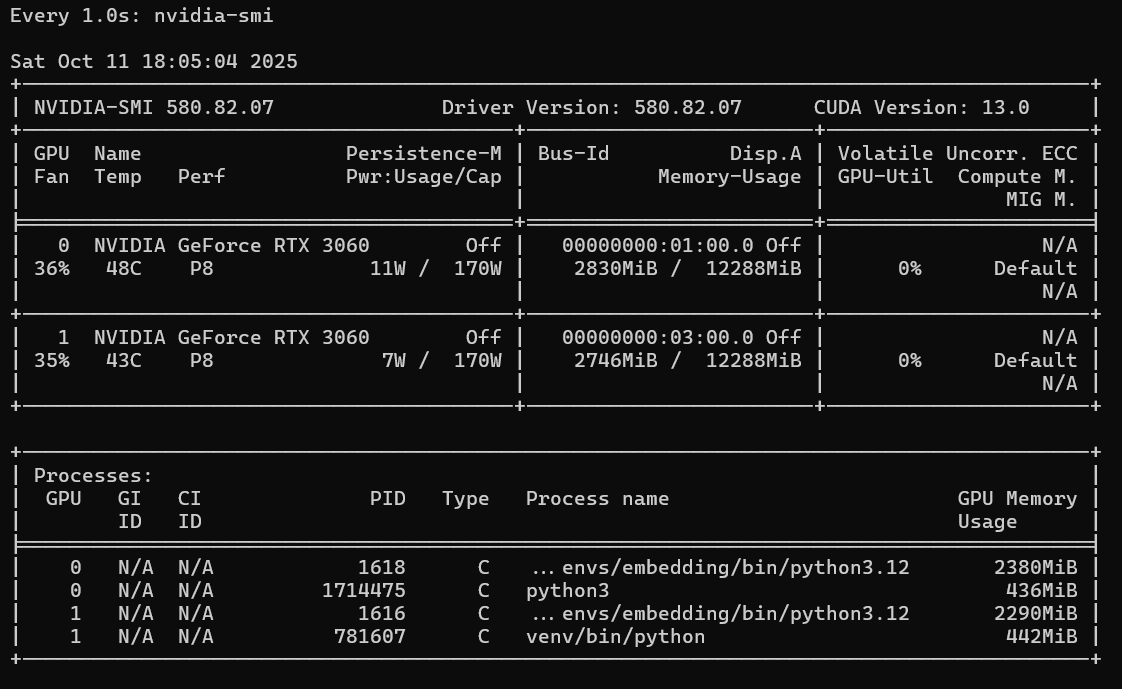
Task: Click the watch header 'Every 1.0s: nvidia-smi'
Action: pos(141,16)
